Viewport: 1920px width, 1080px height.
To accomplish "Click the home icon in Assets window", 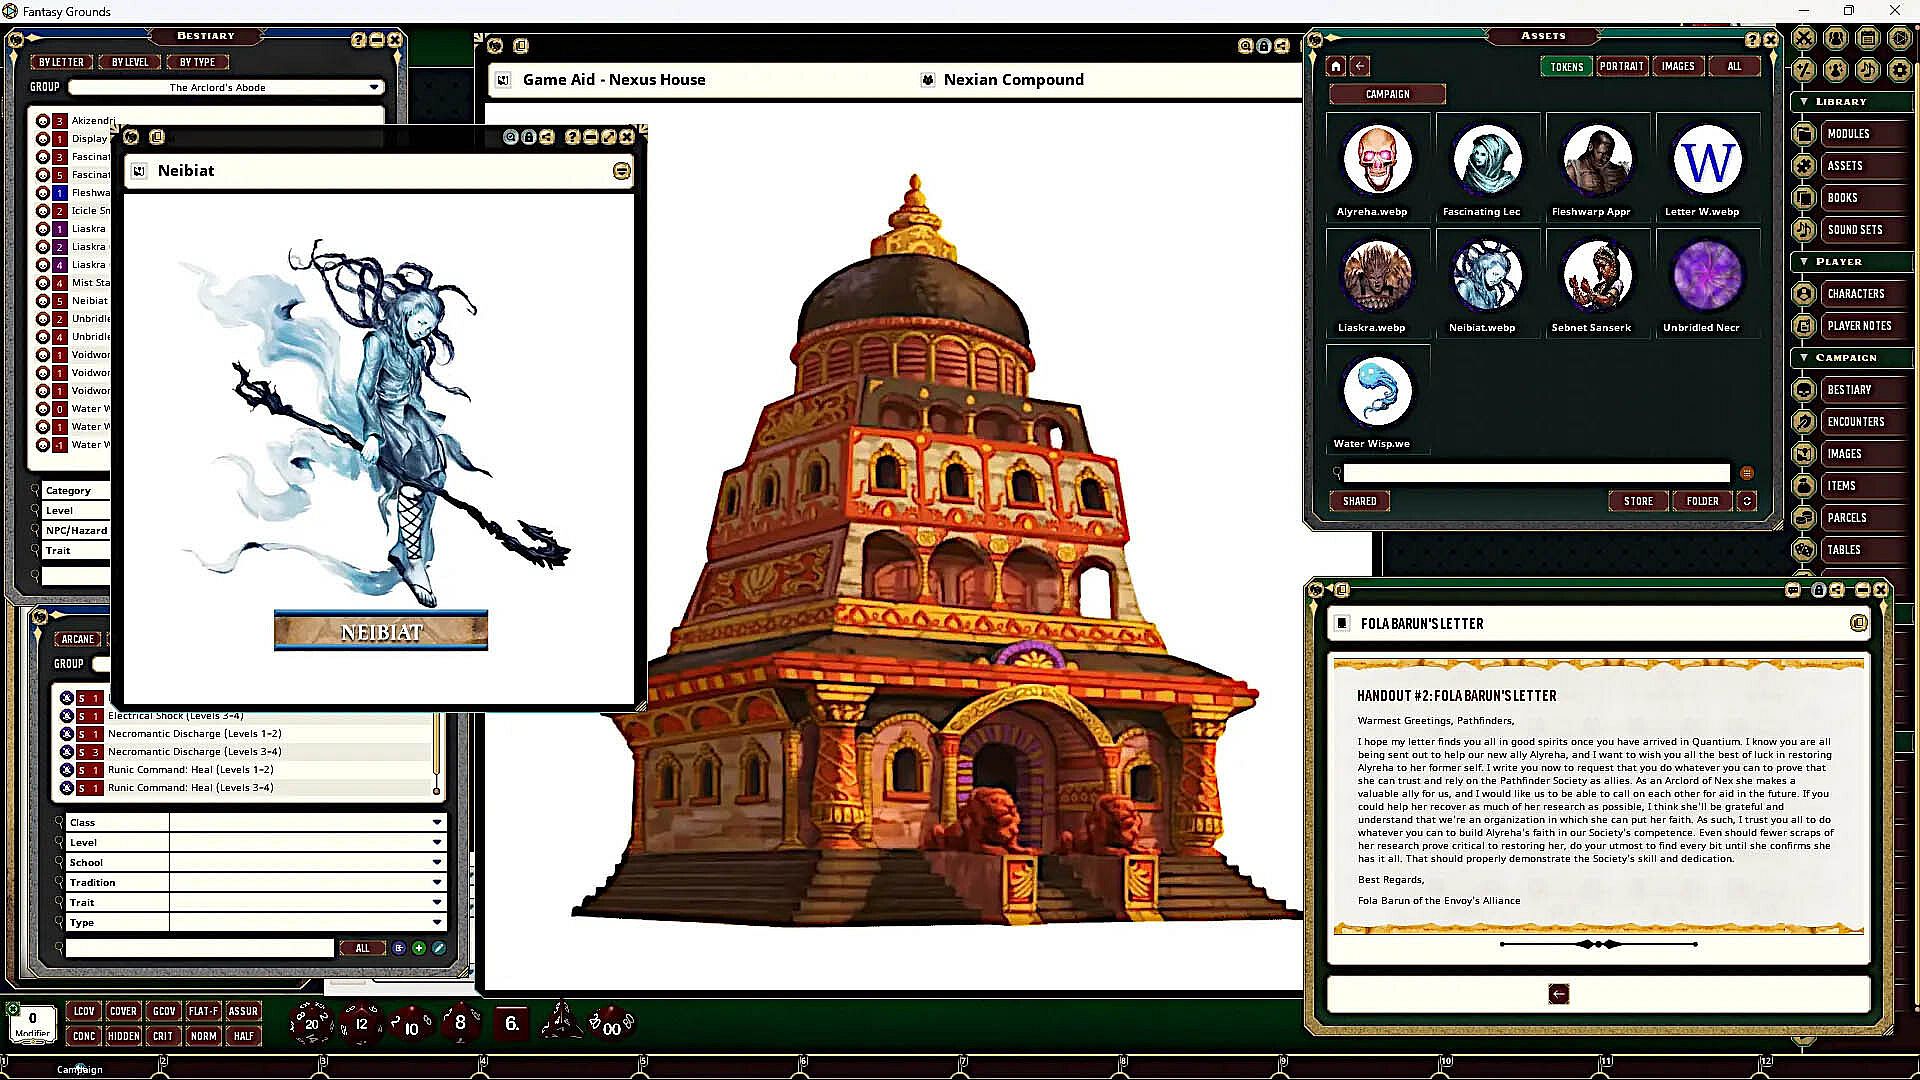I will click(1336, 66).
